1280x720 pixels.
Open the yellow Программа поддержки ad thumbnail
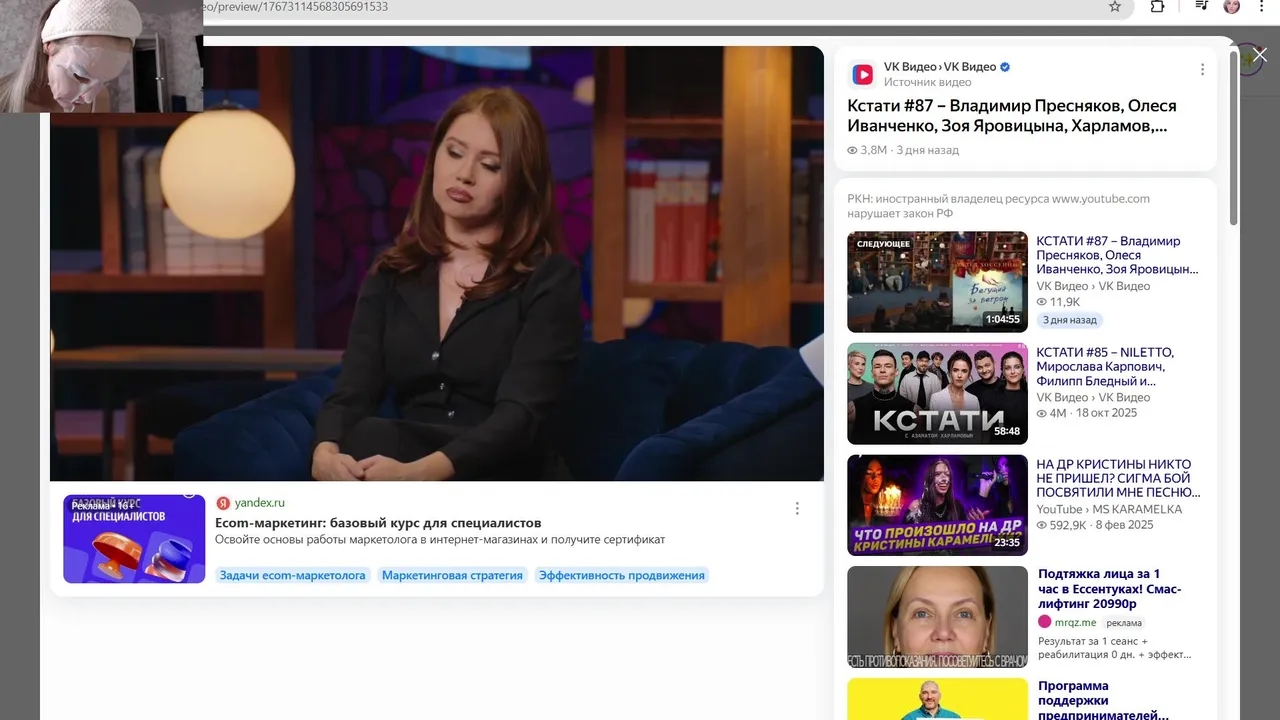tap(937, 699)
